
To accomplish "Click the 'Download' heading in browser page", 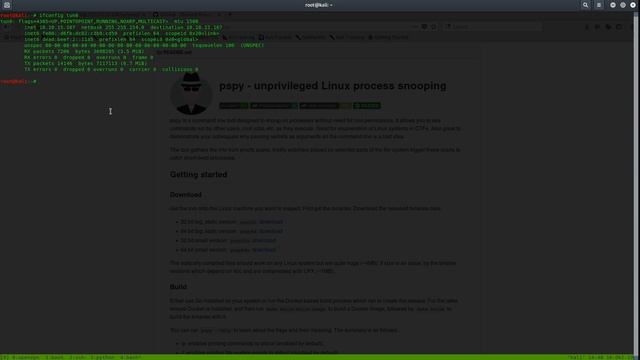I will (186, 195).
